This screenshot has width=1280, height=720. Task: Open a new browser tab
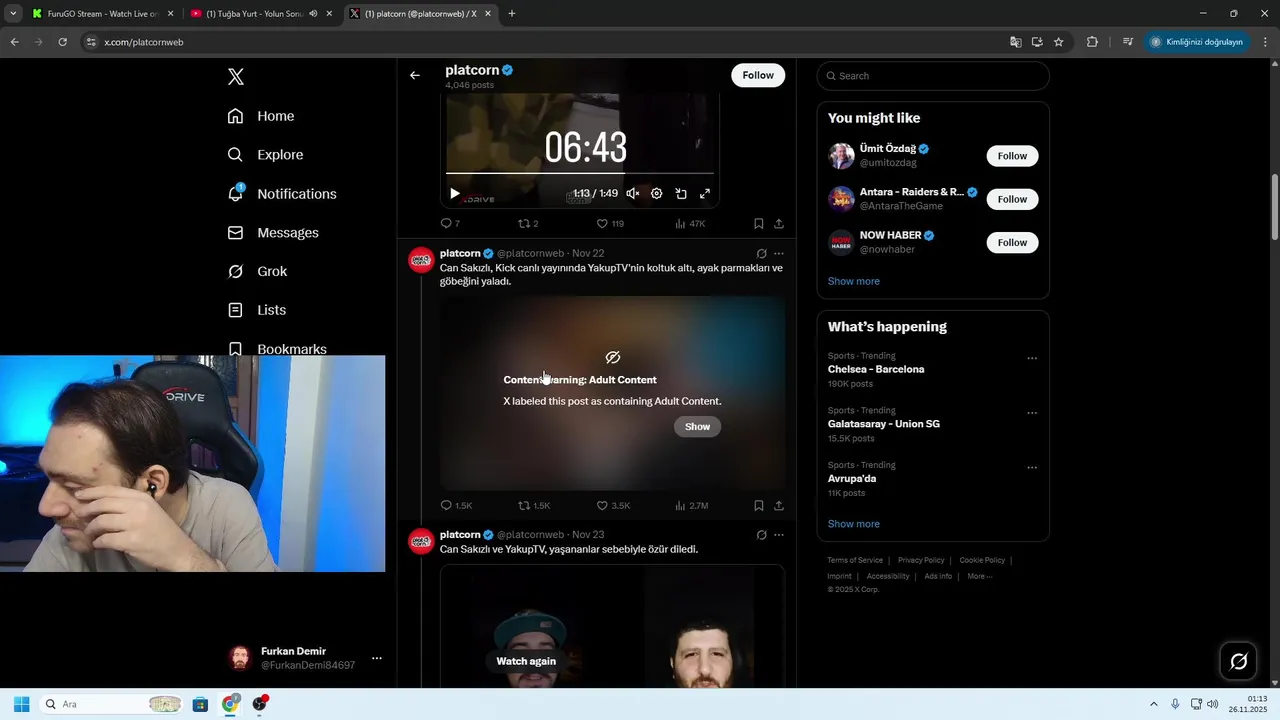point(512,14)
